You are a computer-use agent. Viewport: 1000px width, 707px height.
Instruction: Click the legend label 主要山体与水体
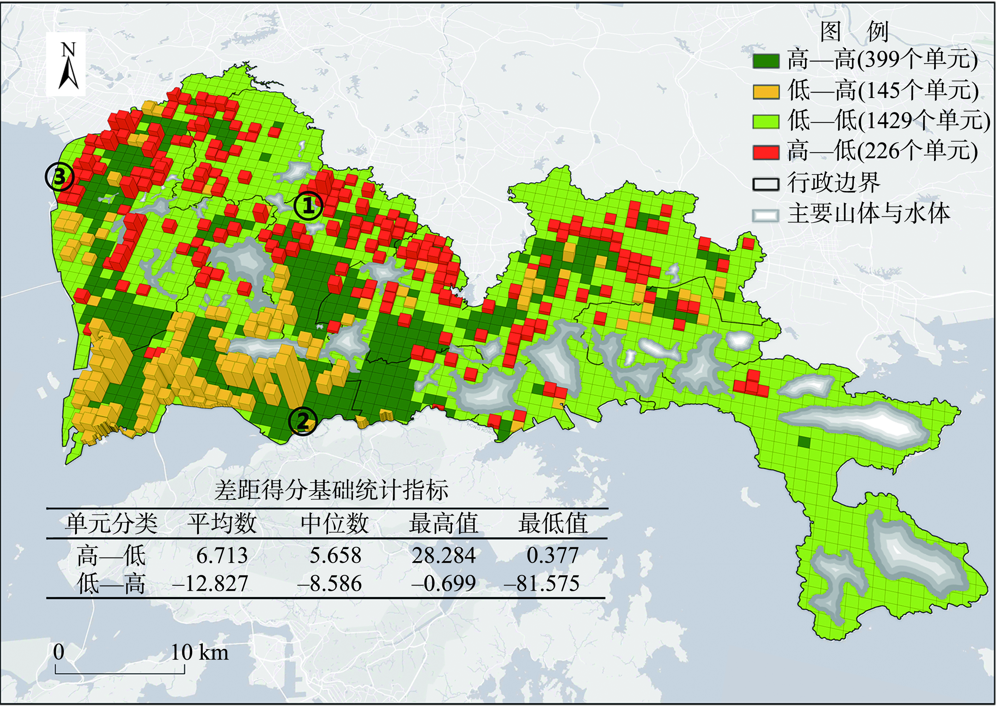point(869,213)
